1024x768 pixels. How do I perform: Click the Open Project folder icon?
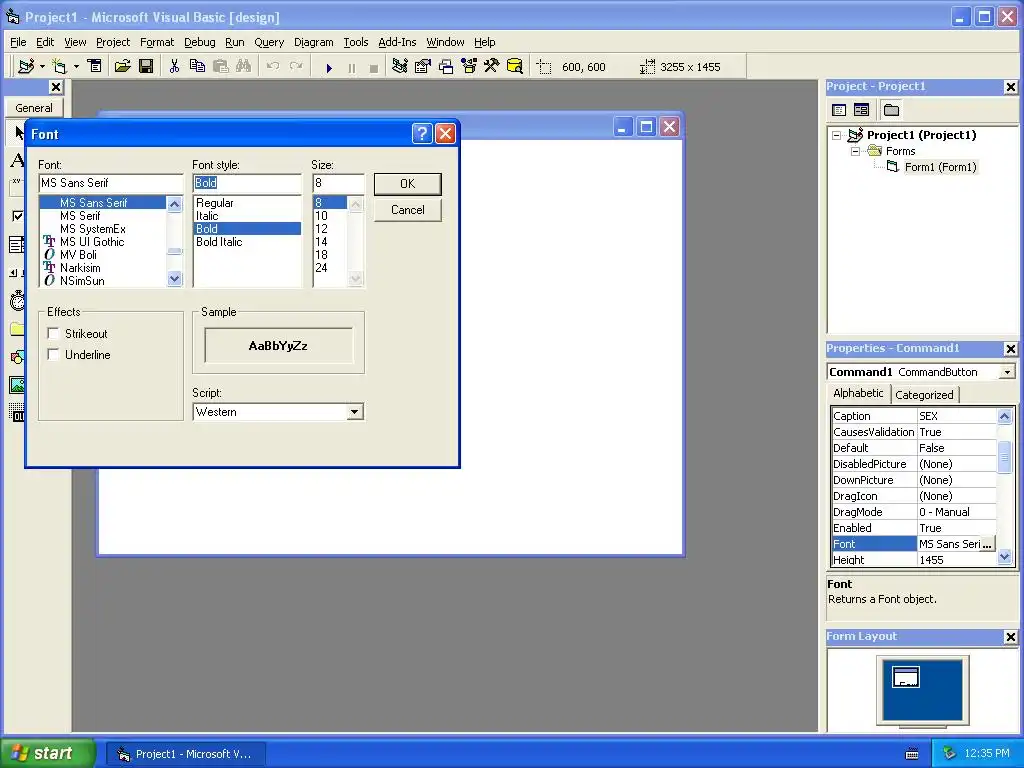(122, 66)
